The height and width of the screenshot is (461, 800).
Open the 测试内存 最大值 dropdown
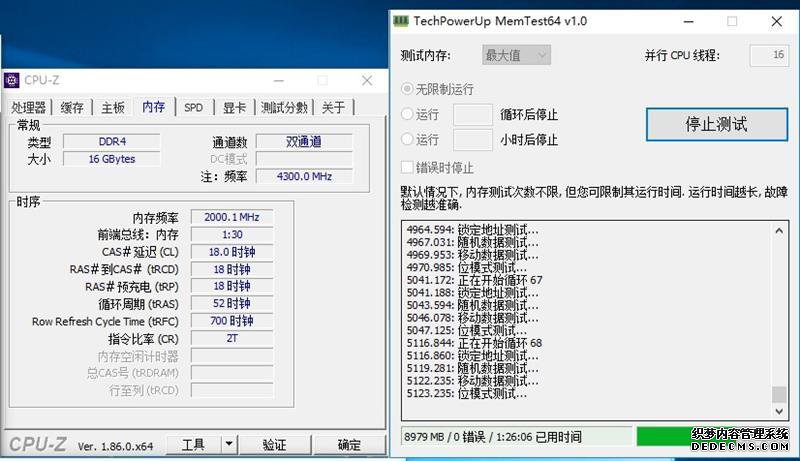516,55
